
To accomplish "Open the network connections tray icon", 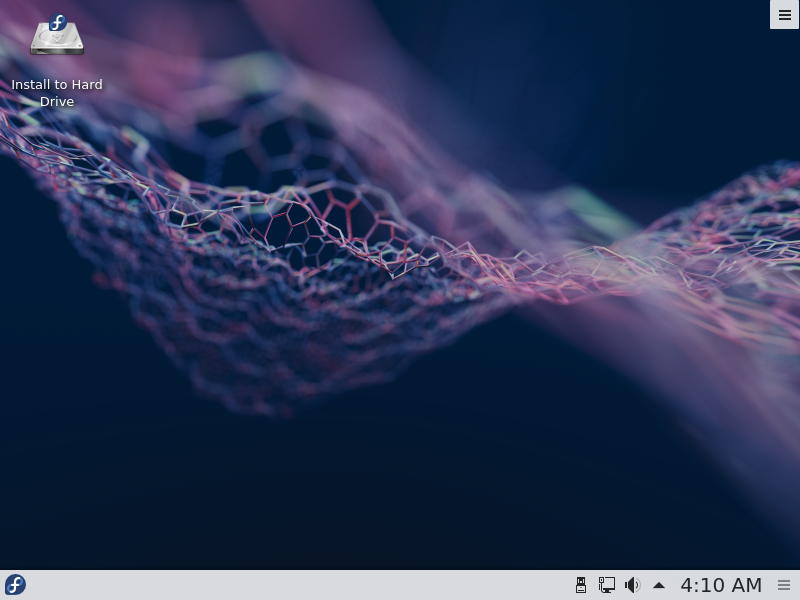I will click(607, 585).
